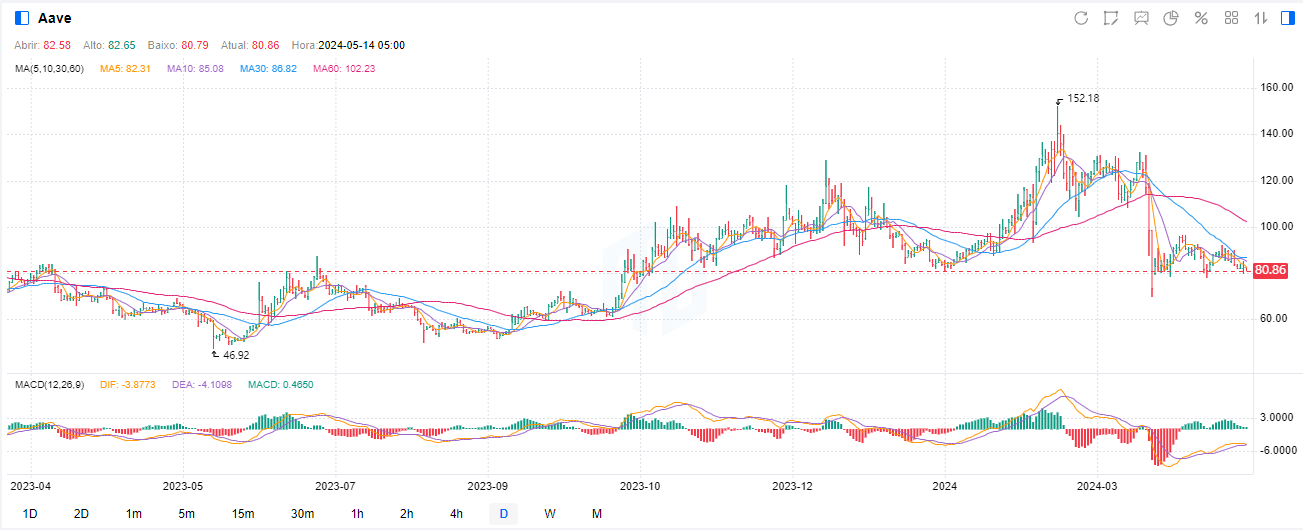Image resolution: width=1303 pixels, height=530 pixels.
Task: Switch to the 4h interval
Action: click(x=456, y=513)
